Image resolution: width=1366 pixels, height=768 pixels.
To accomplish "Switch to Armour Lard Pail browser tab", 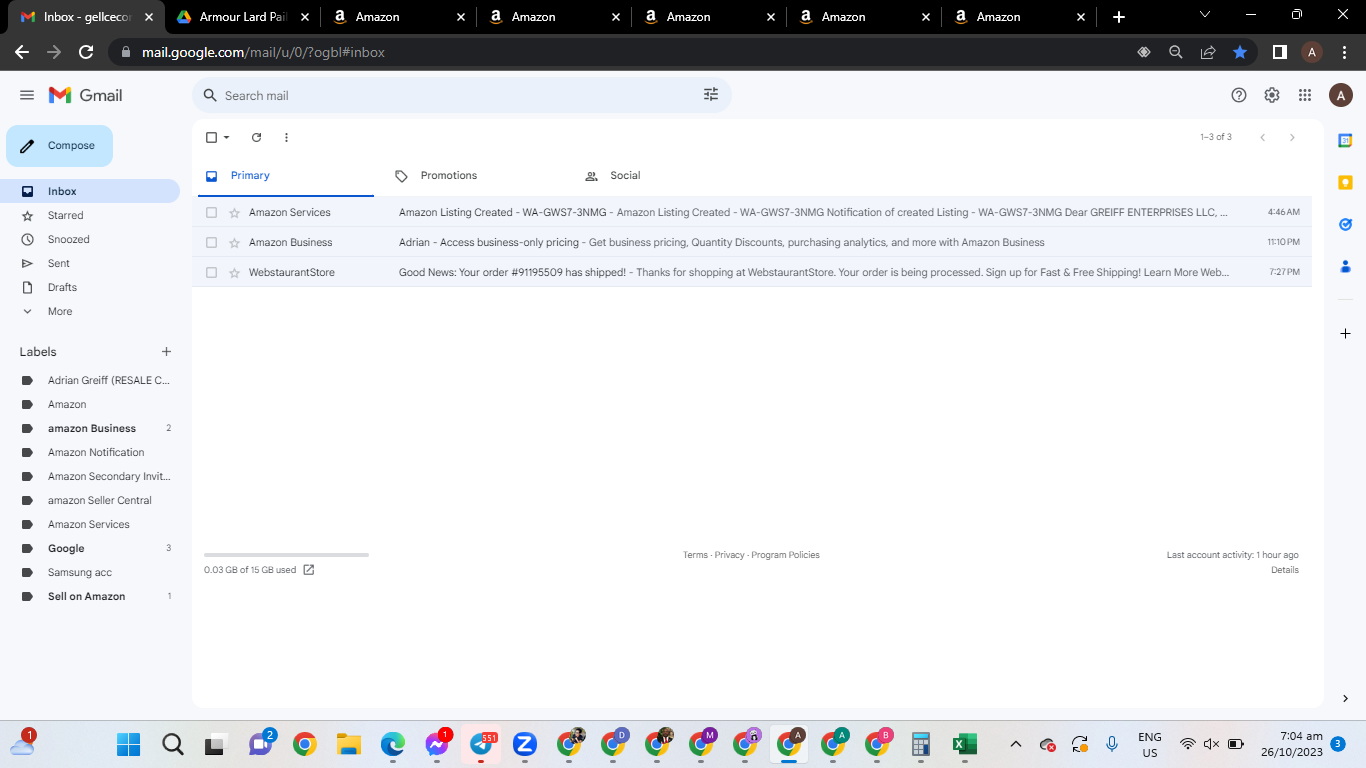I will click(x=243, y=17).
